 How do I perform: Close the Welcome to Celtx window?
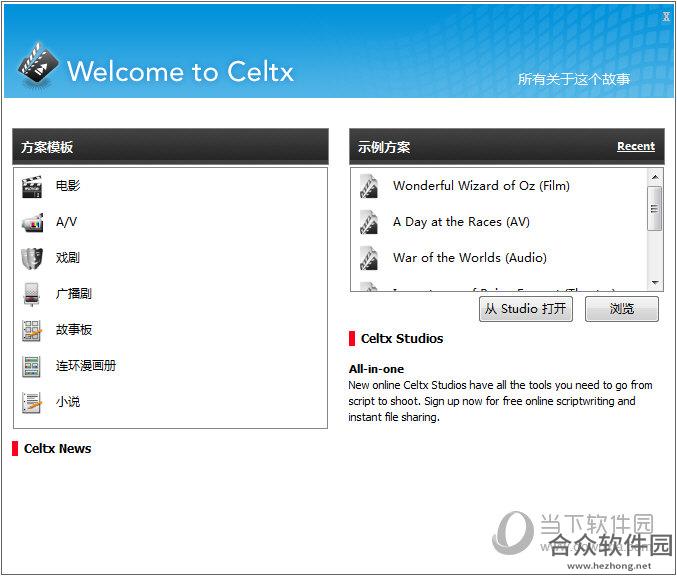[x=666, y=17]
